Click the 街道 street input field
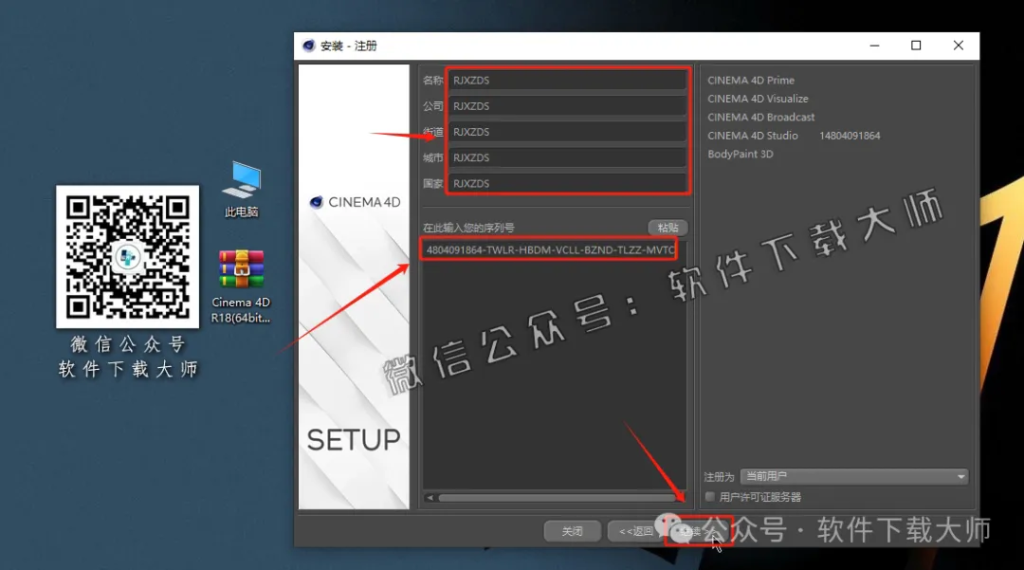This screenshot has height=570, width=1024. (567, 132)
